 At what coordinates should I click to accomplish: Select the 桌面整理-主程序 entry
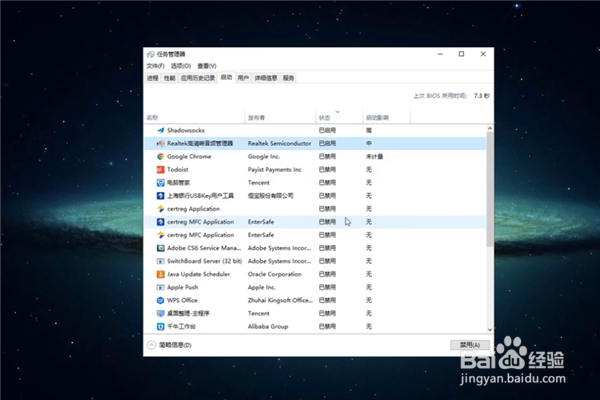click(188, 313)
